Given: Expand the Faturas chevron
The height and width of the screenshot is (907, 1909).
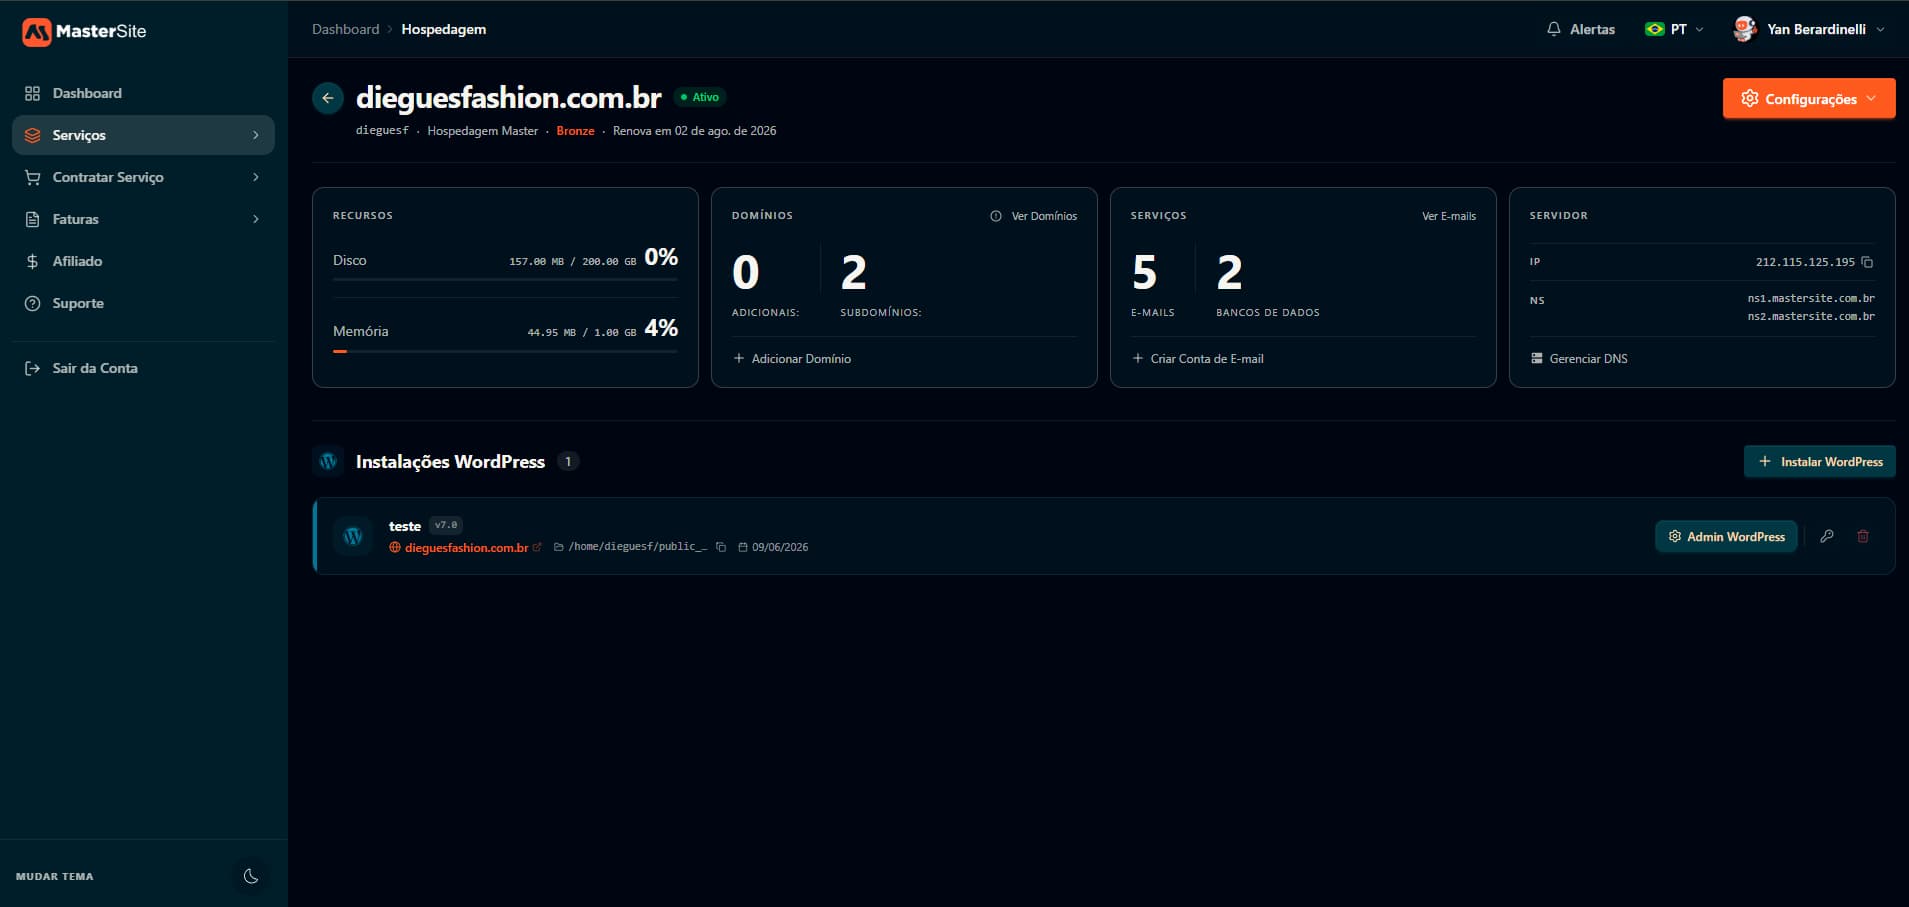Looking at the screenshot, I should pyautogui.click(x=256, y=219).
